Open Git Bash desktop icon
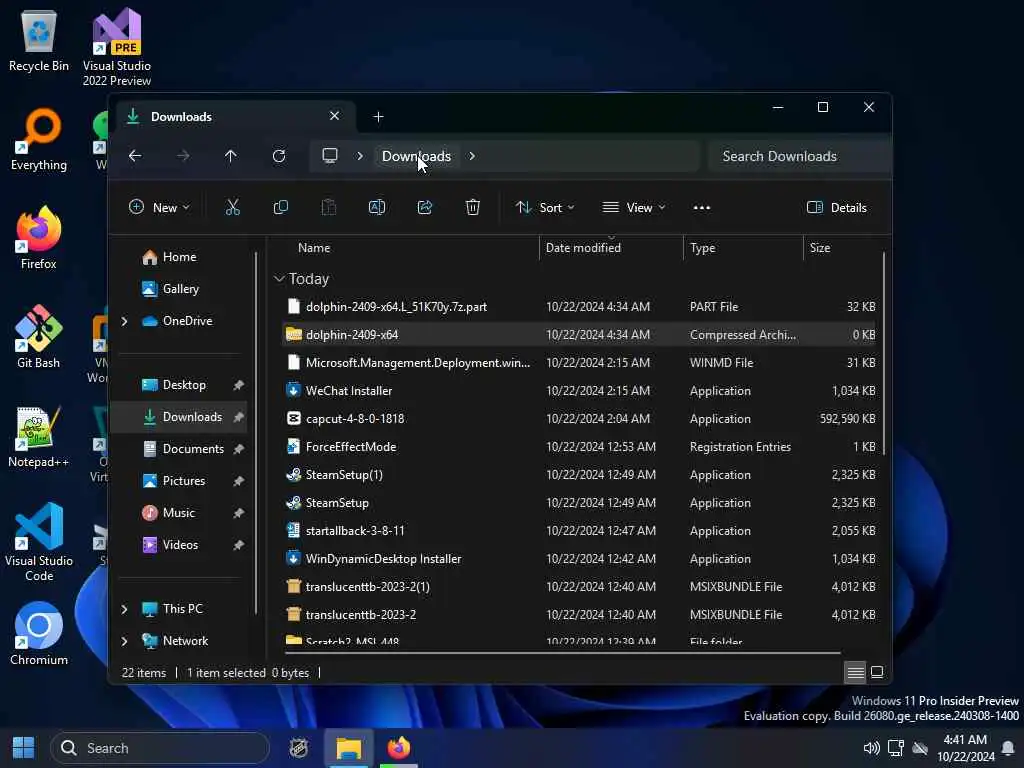The height and width of the screenshot is (768, 1024). tap(39, 337)
